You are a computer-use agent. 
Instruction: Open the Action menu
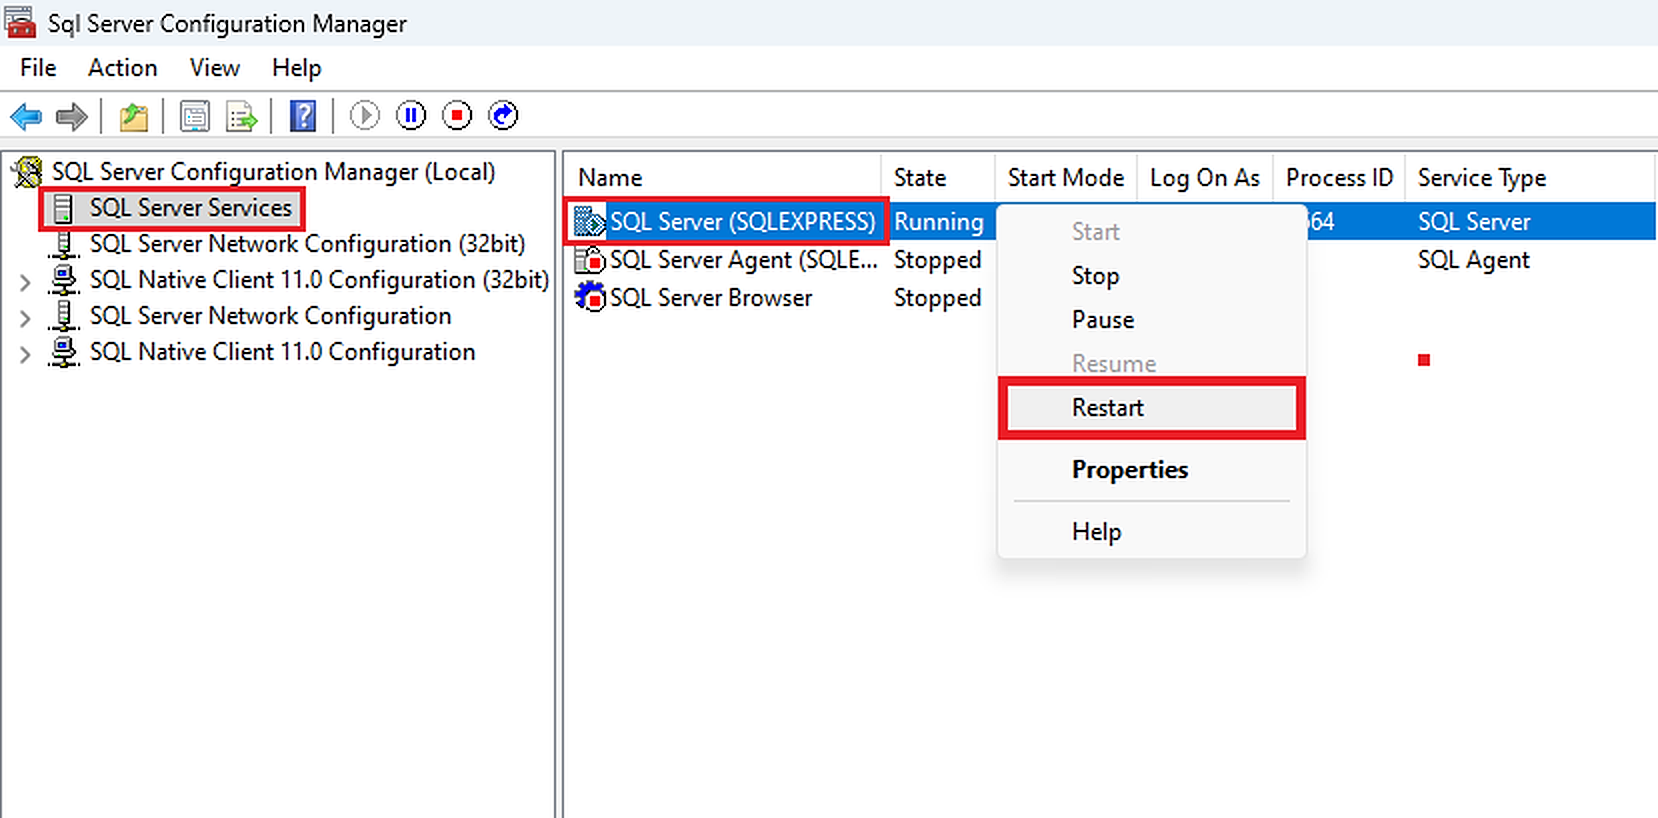coord(123,68)
